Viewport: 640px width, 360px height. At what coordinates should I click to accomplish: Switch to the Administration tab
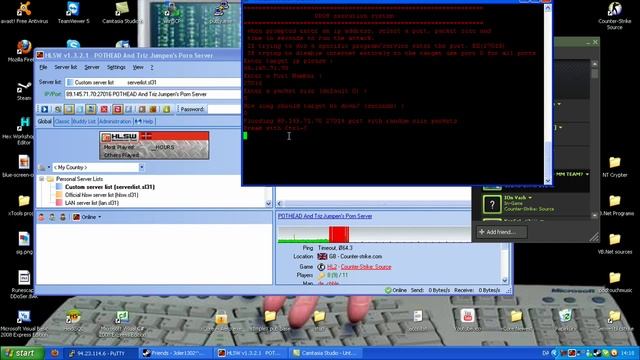[x=115, y=121]
